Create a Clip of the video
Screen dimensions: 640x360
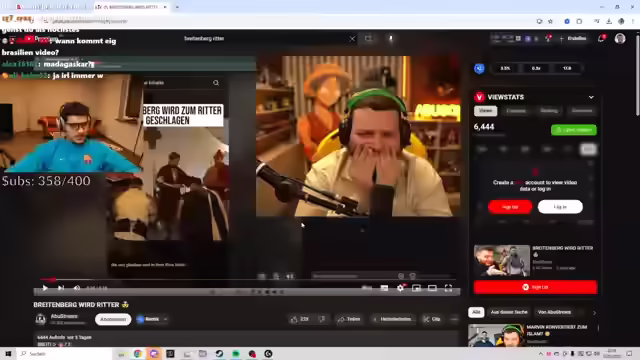click(431, 319)
